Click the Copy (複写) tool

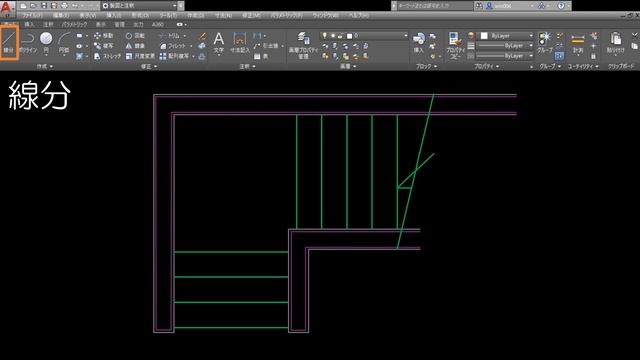pyautogui.click(x=104, y=46)
